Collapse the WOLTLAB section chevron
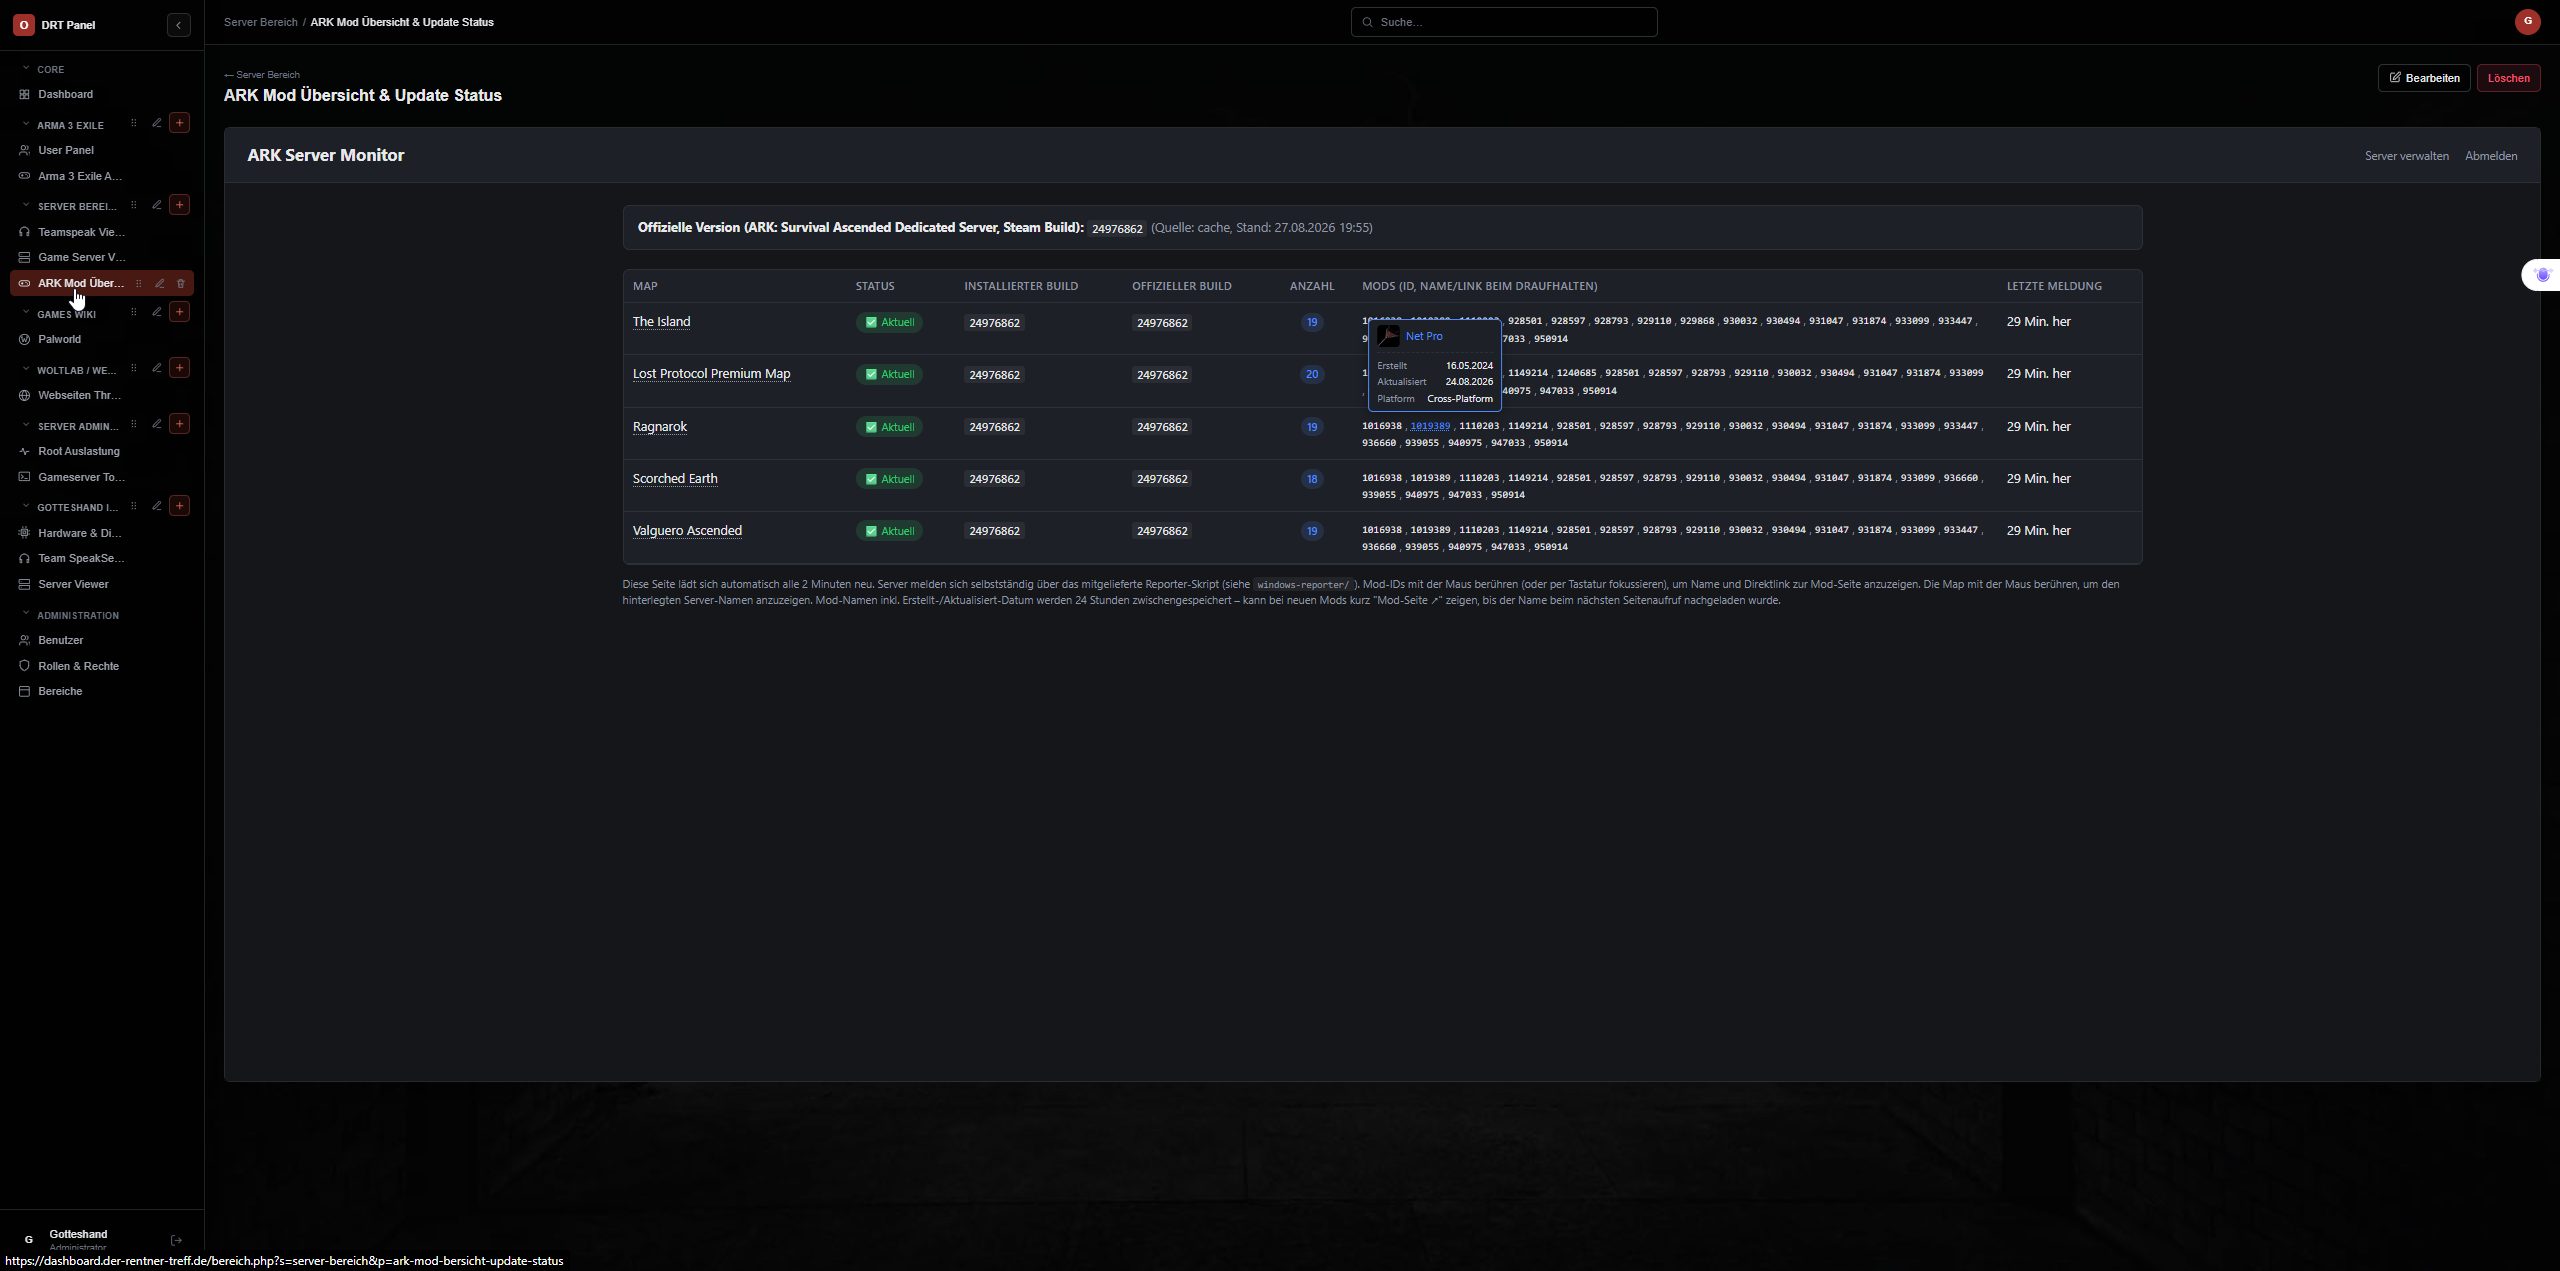 pyautogui.click(x=26, y=369)
